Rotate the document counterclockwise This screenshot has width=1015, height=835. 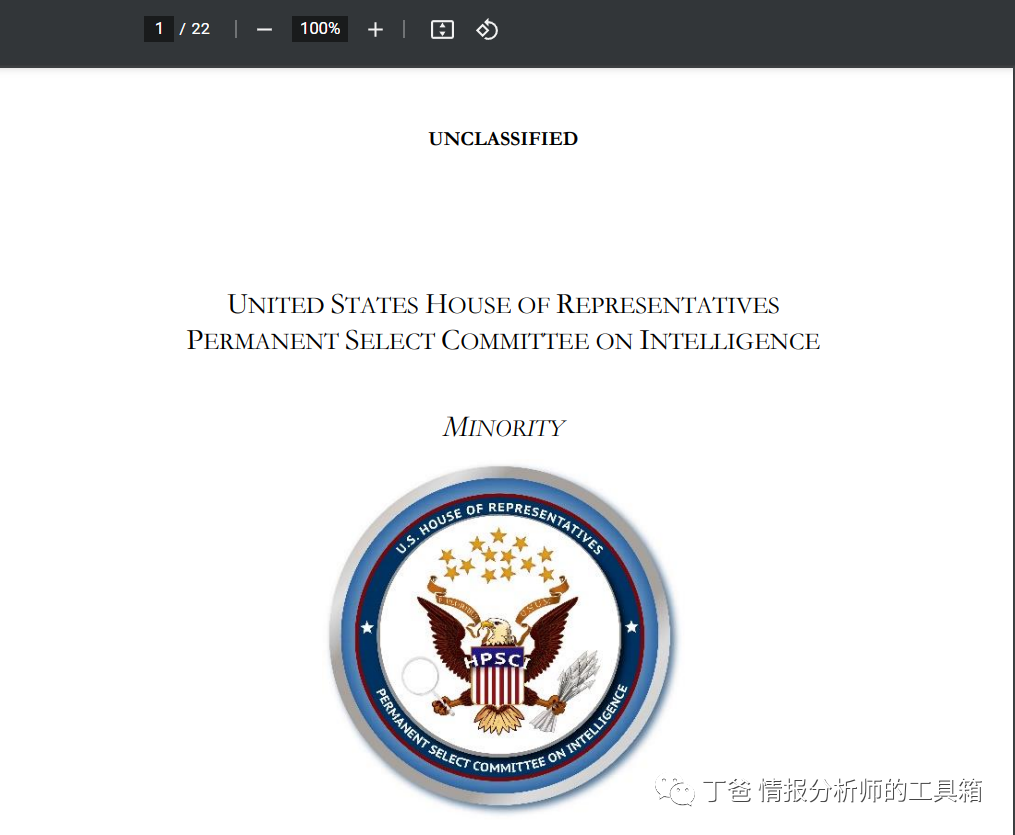coord(487,30)
